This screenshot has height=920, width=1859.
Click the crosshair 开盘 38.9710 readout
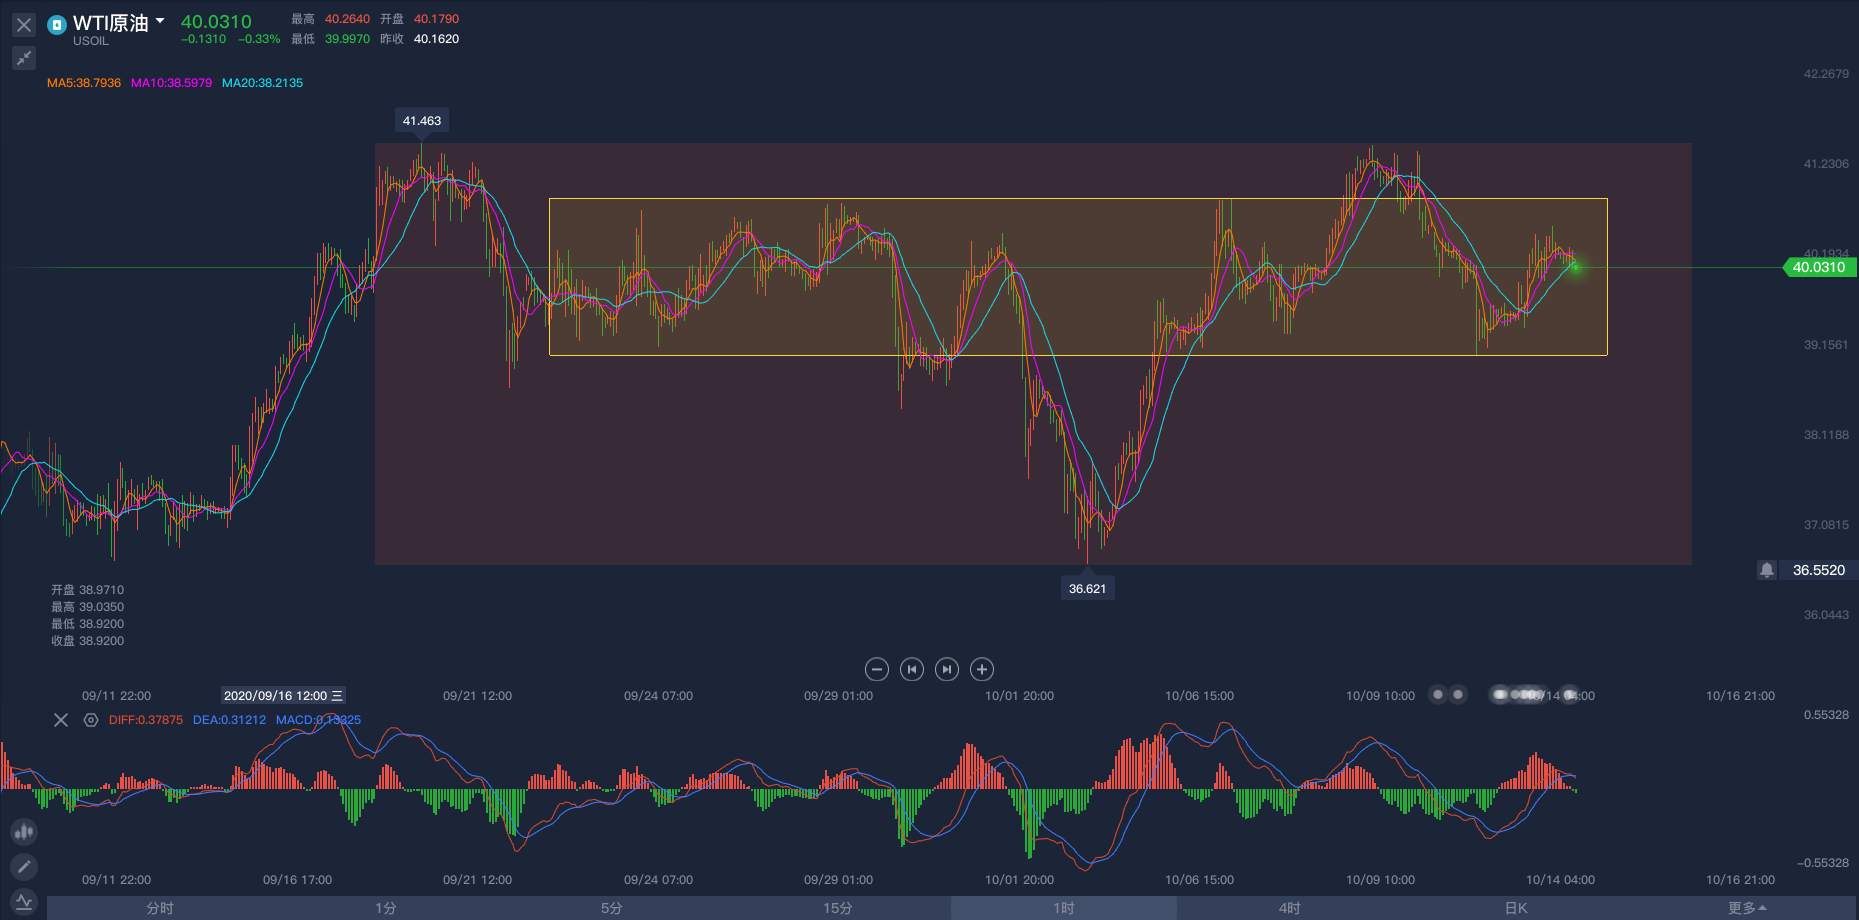click(x=88, y=590)
